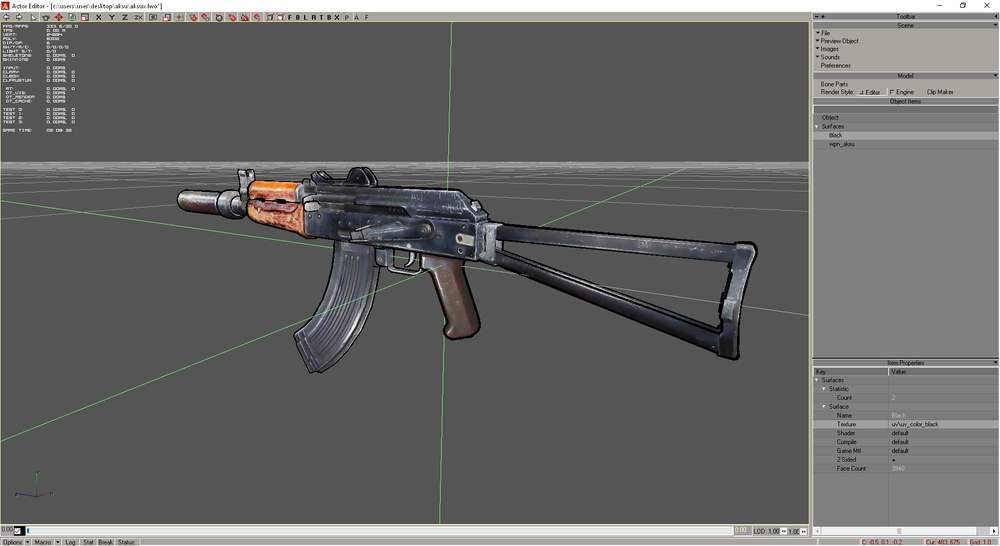Click the Clip Maker button
Screen dimensions: 1000x546
pyautogui.click(x=939, y=92)
